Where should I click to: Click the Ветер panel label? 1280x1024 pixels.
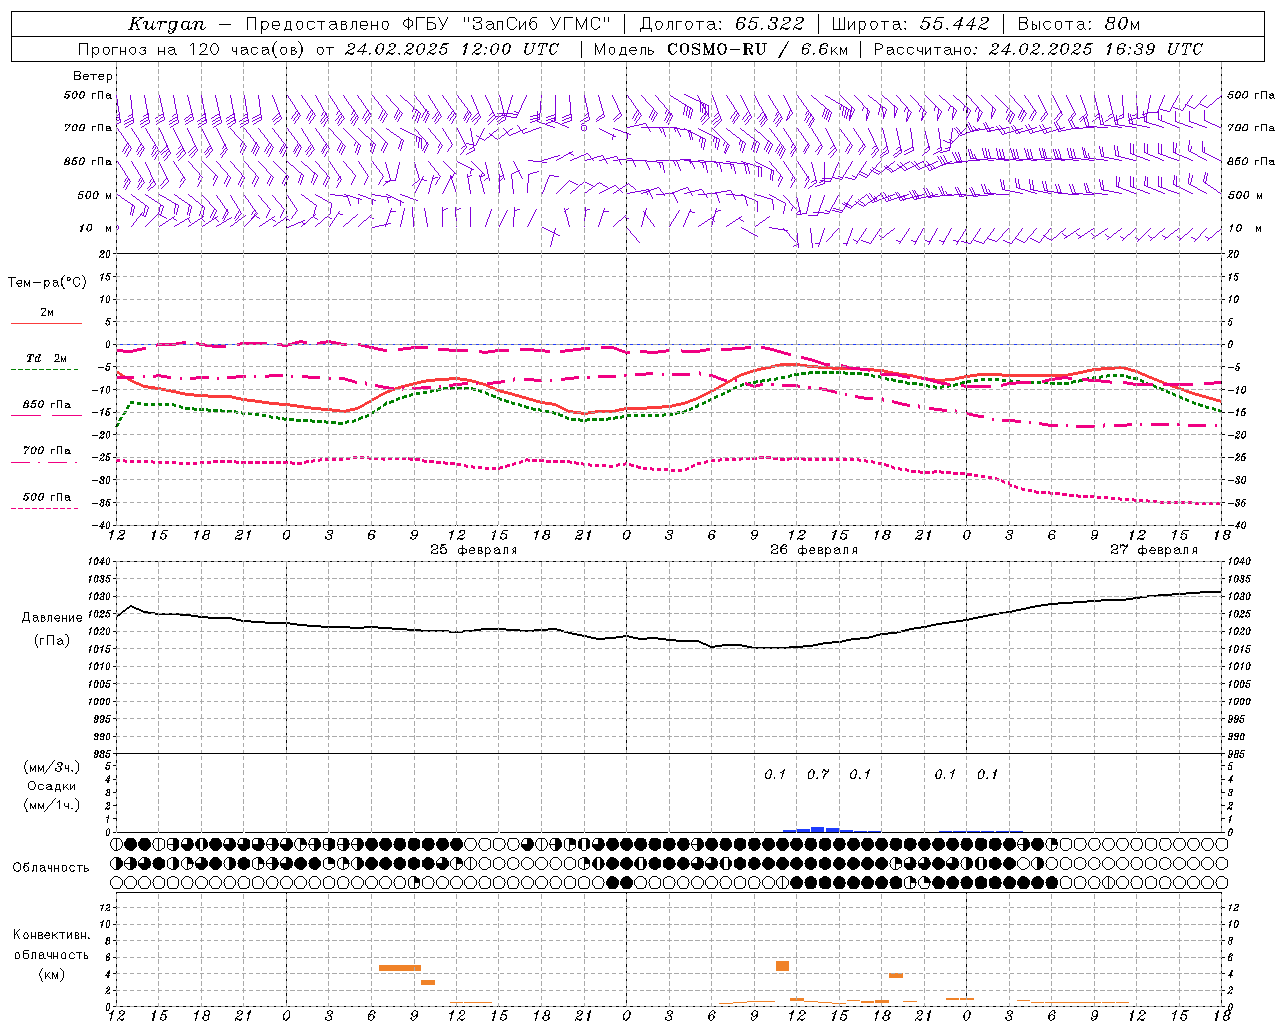point(93,76)
